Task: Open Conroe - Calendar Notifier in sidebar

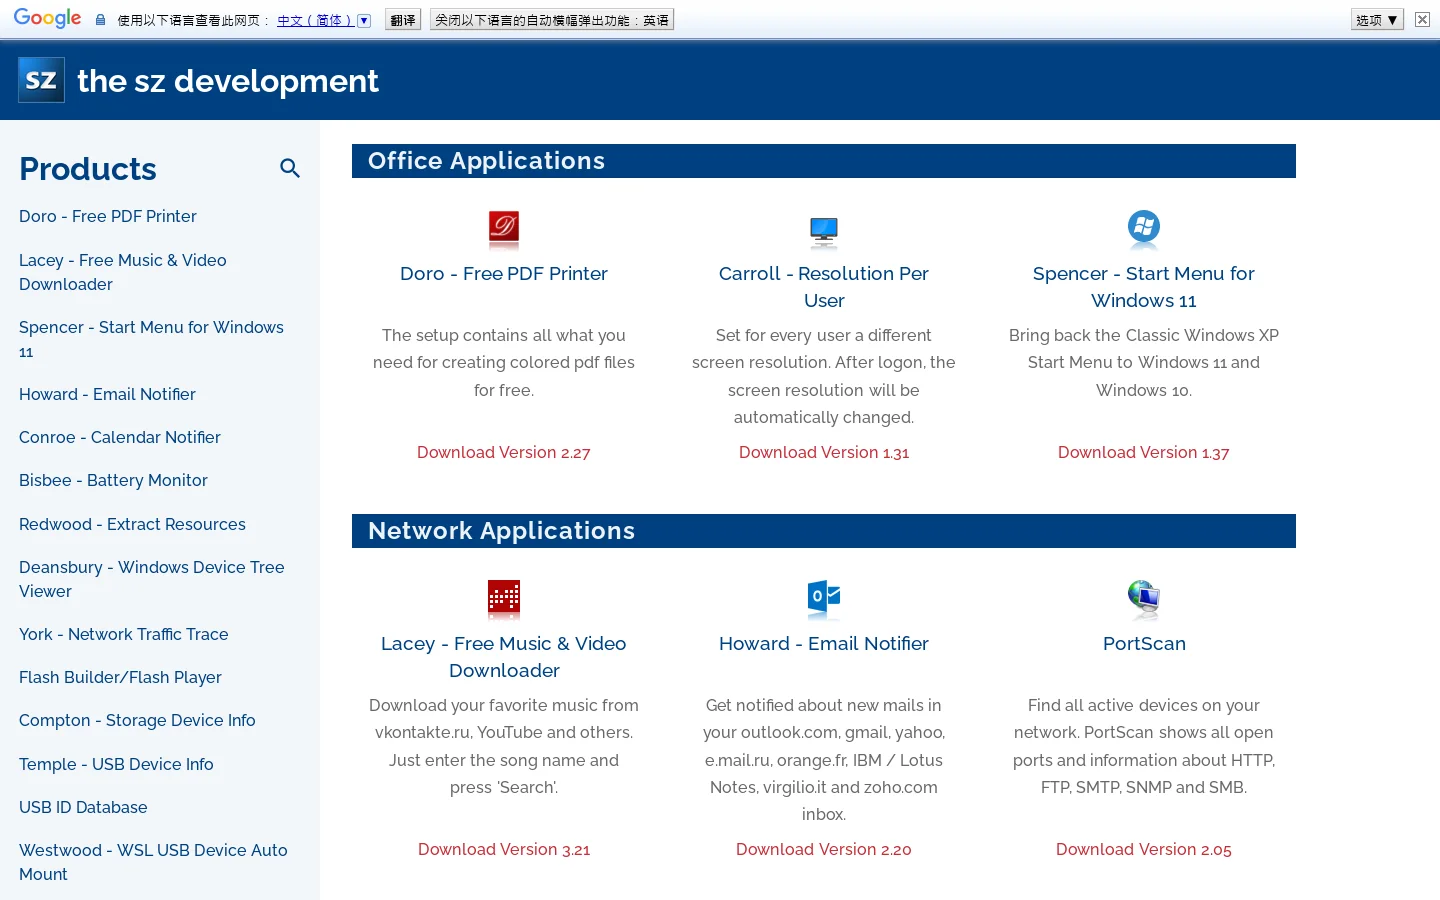Action: pyautogui.click(x=120, y=437)
